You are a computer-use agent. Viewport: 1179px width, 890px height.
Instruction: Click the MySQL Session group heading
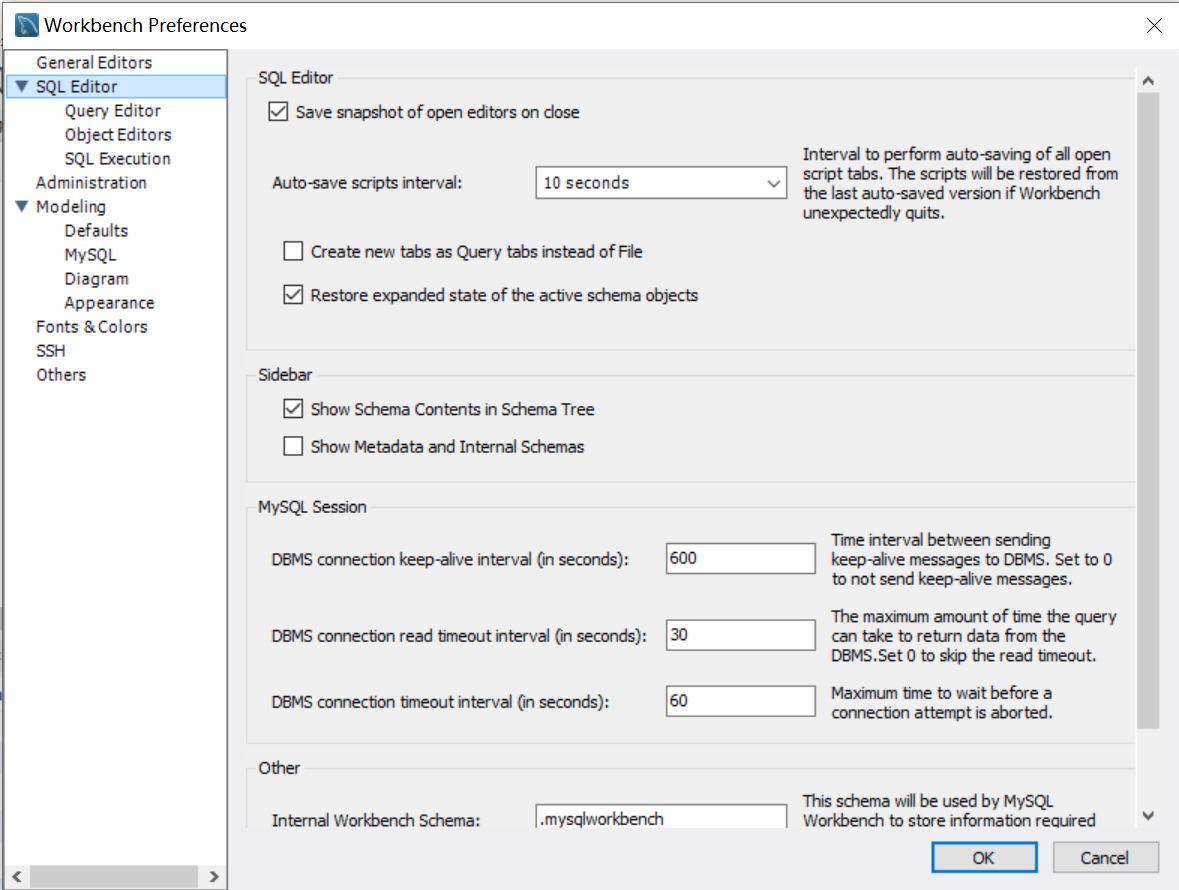tap(312, 507)
